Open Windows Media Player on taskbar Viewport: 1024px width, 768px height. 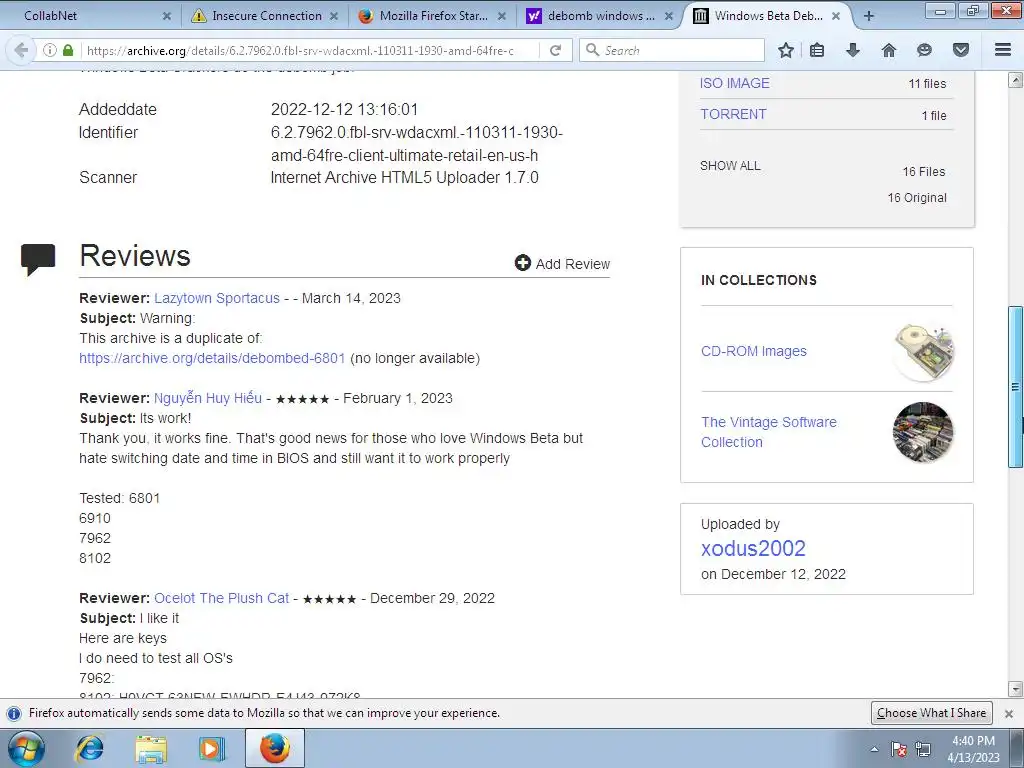212,749
